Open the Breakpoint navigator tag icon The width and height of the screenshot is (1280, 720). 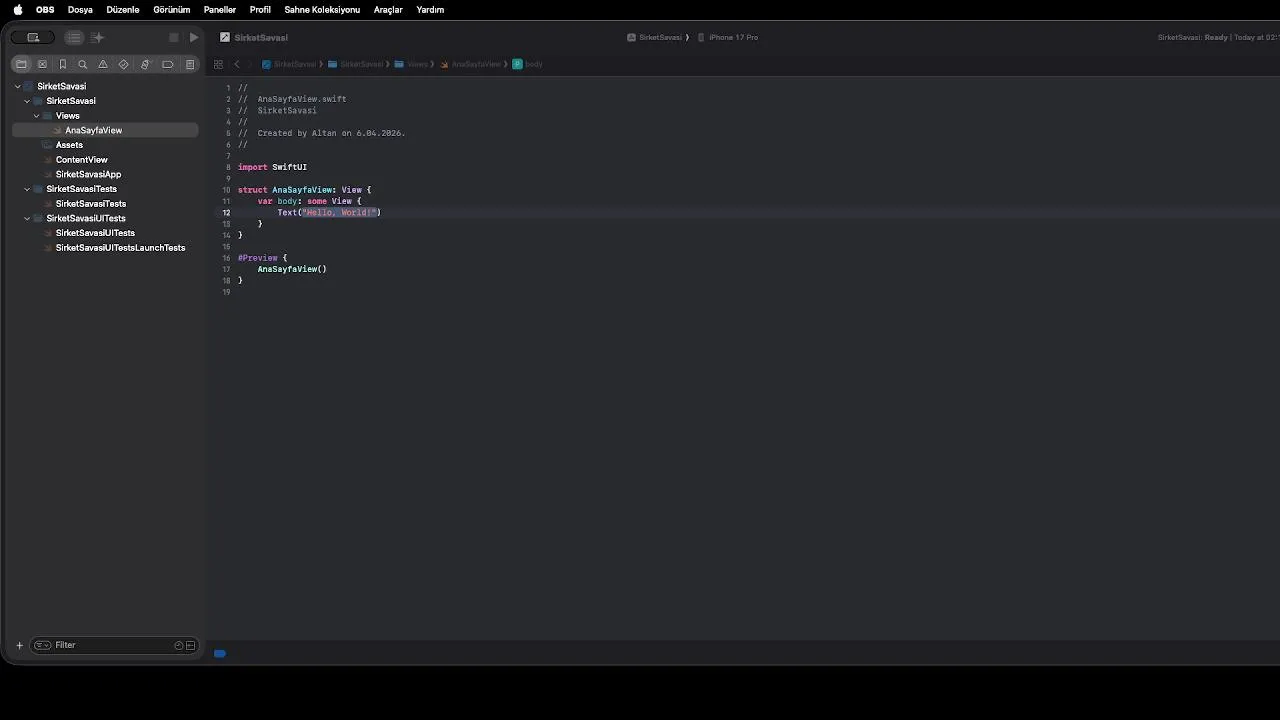[167, 64]
